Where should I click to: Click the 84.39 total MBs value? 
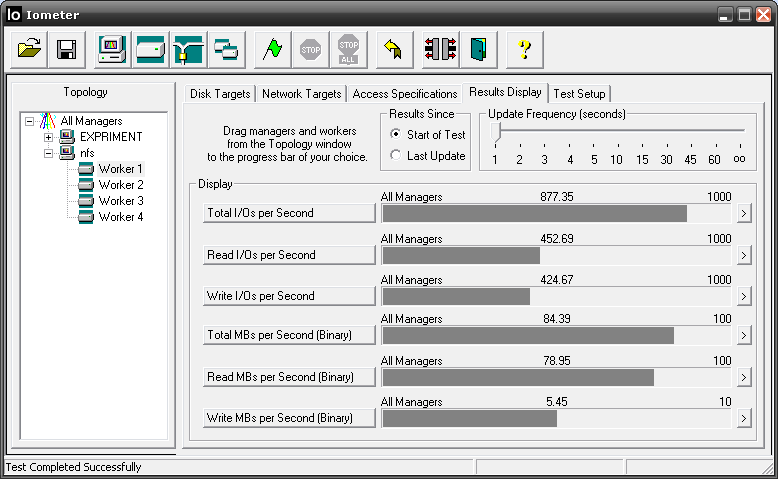(x=557, y=319)
